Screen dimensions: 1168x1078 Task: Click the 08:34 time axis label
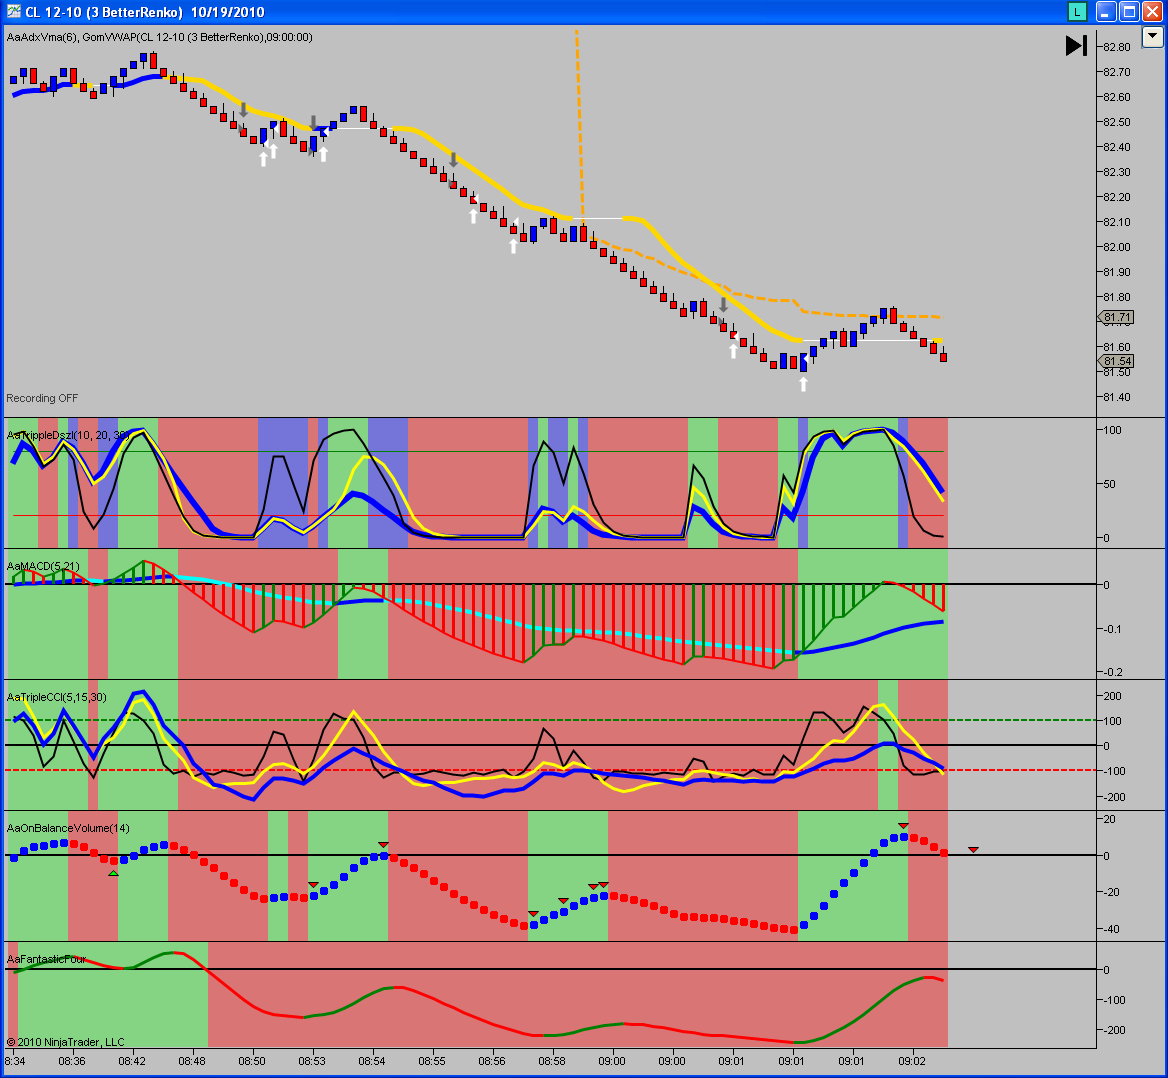coord(15,1061)
